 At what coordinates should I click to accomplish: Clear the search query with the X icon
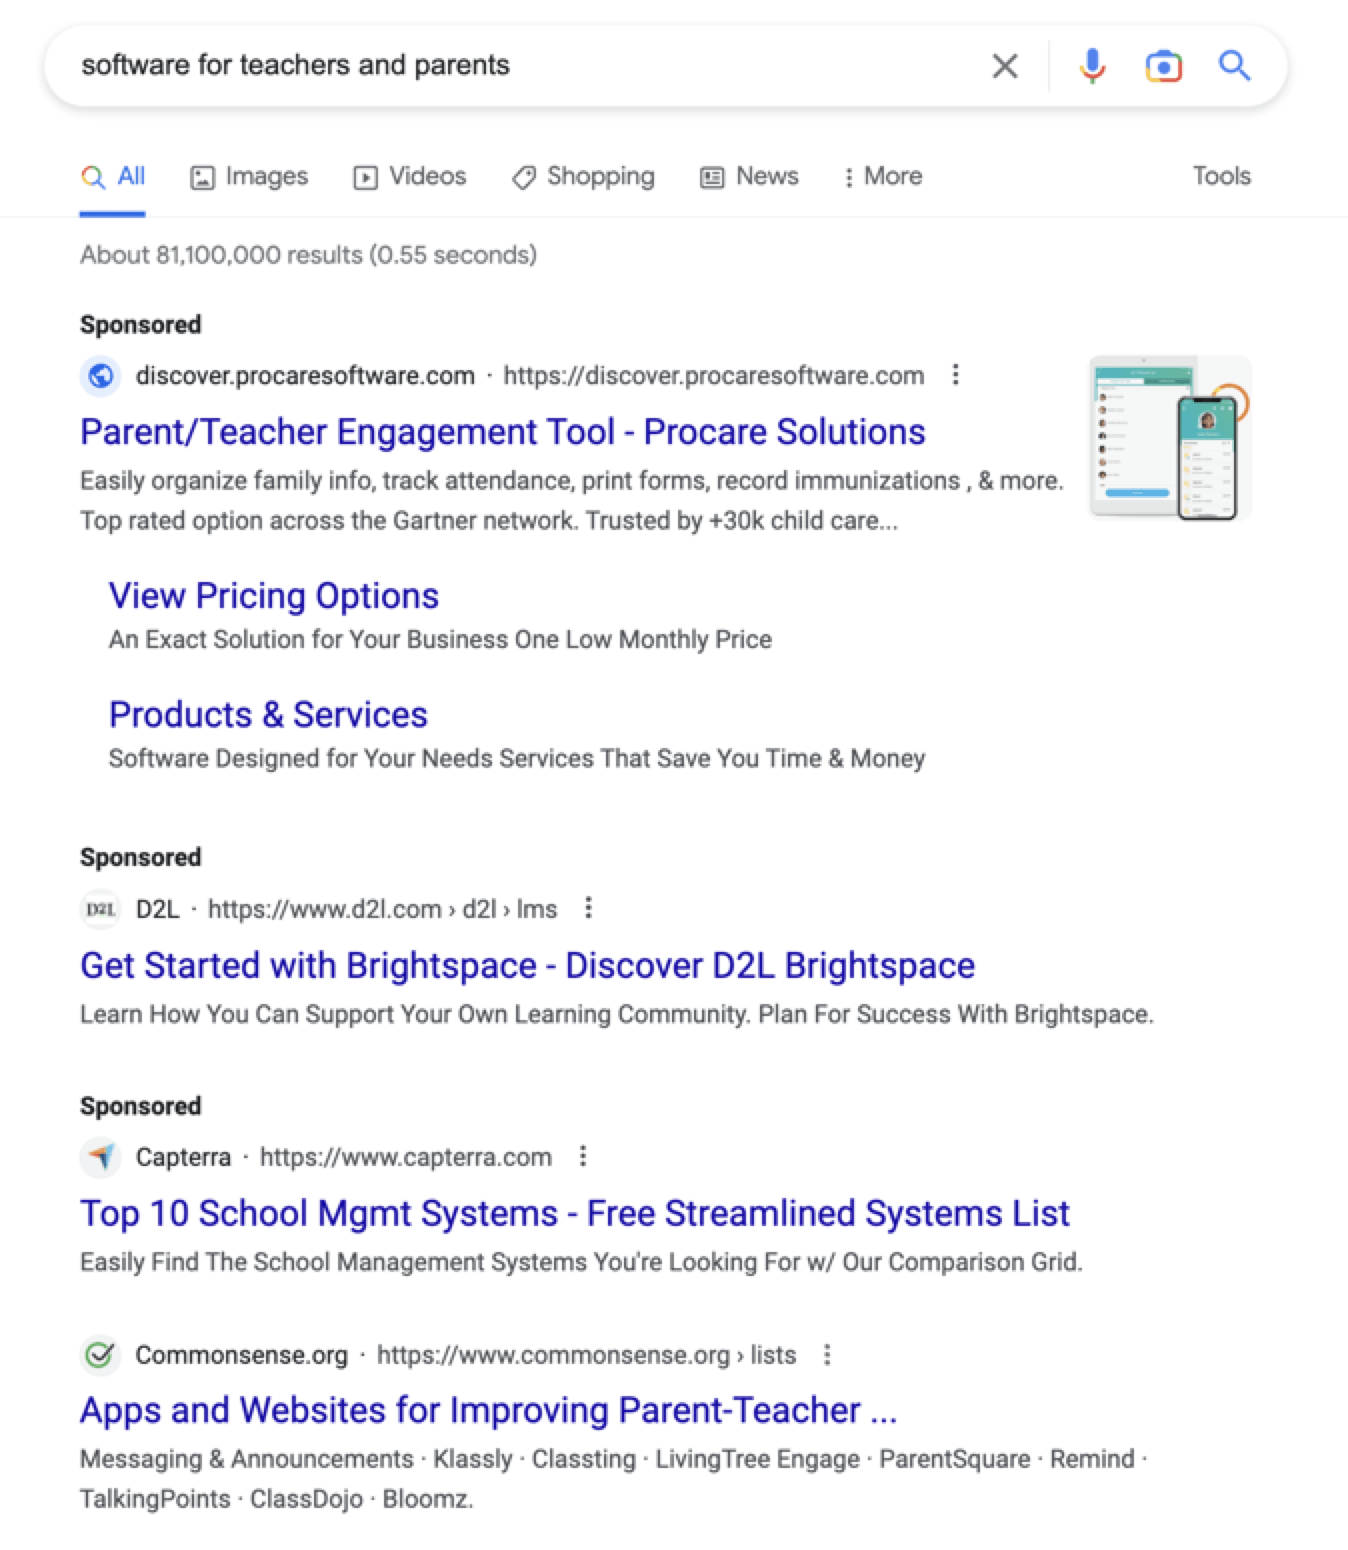pos(1005,66)
